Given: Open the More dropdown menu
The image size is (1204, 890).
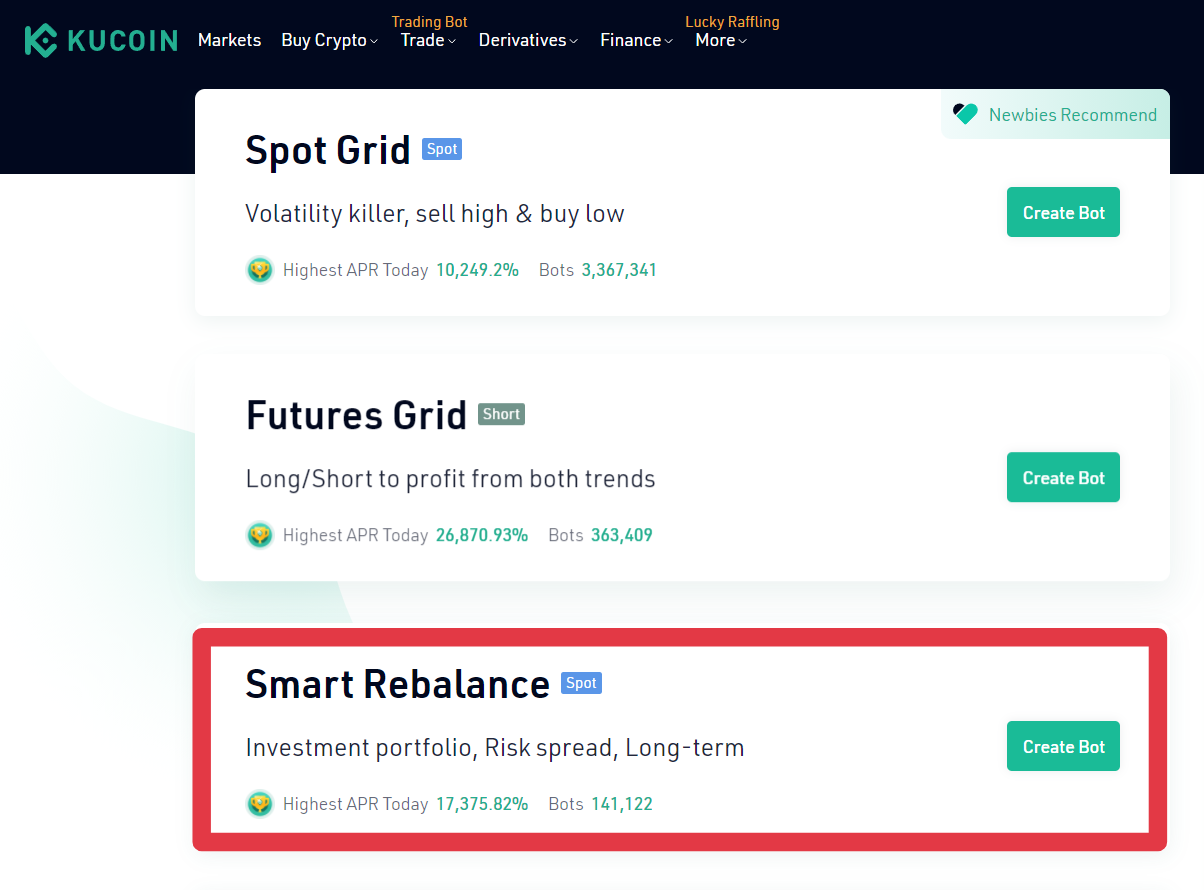Looking at the screenshot, I should coord(721,40).
